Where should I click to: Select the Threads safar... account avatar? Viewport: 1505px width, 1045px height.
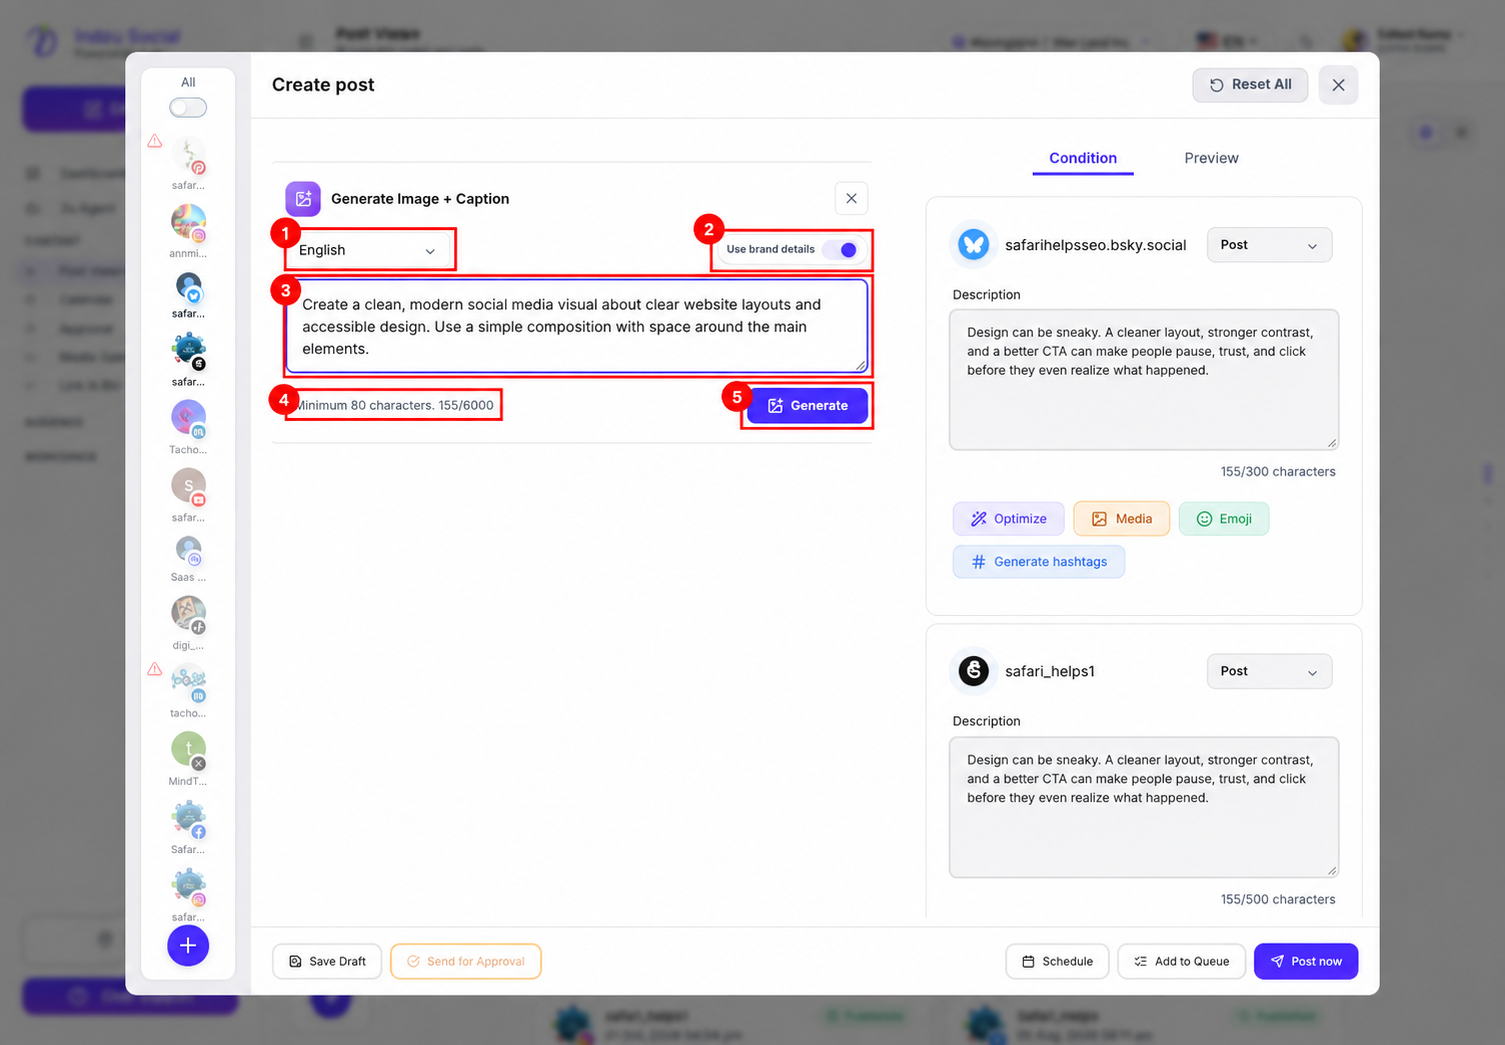point(188,352)
